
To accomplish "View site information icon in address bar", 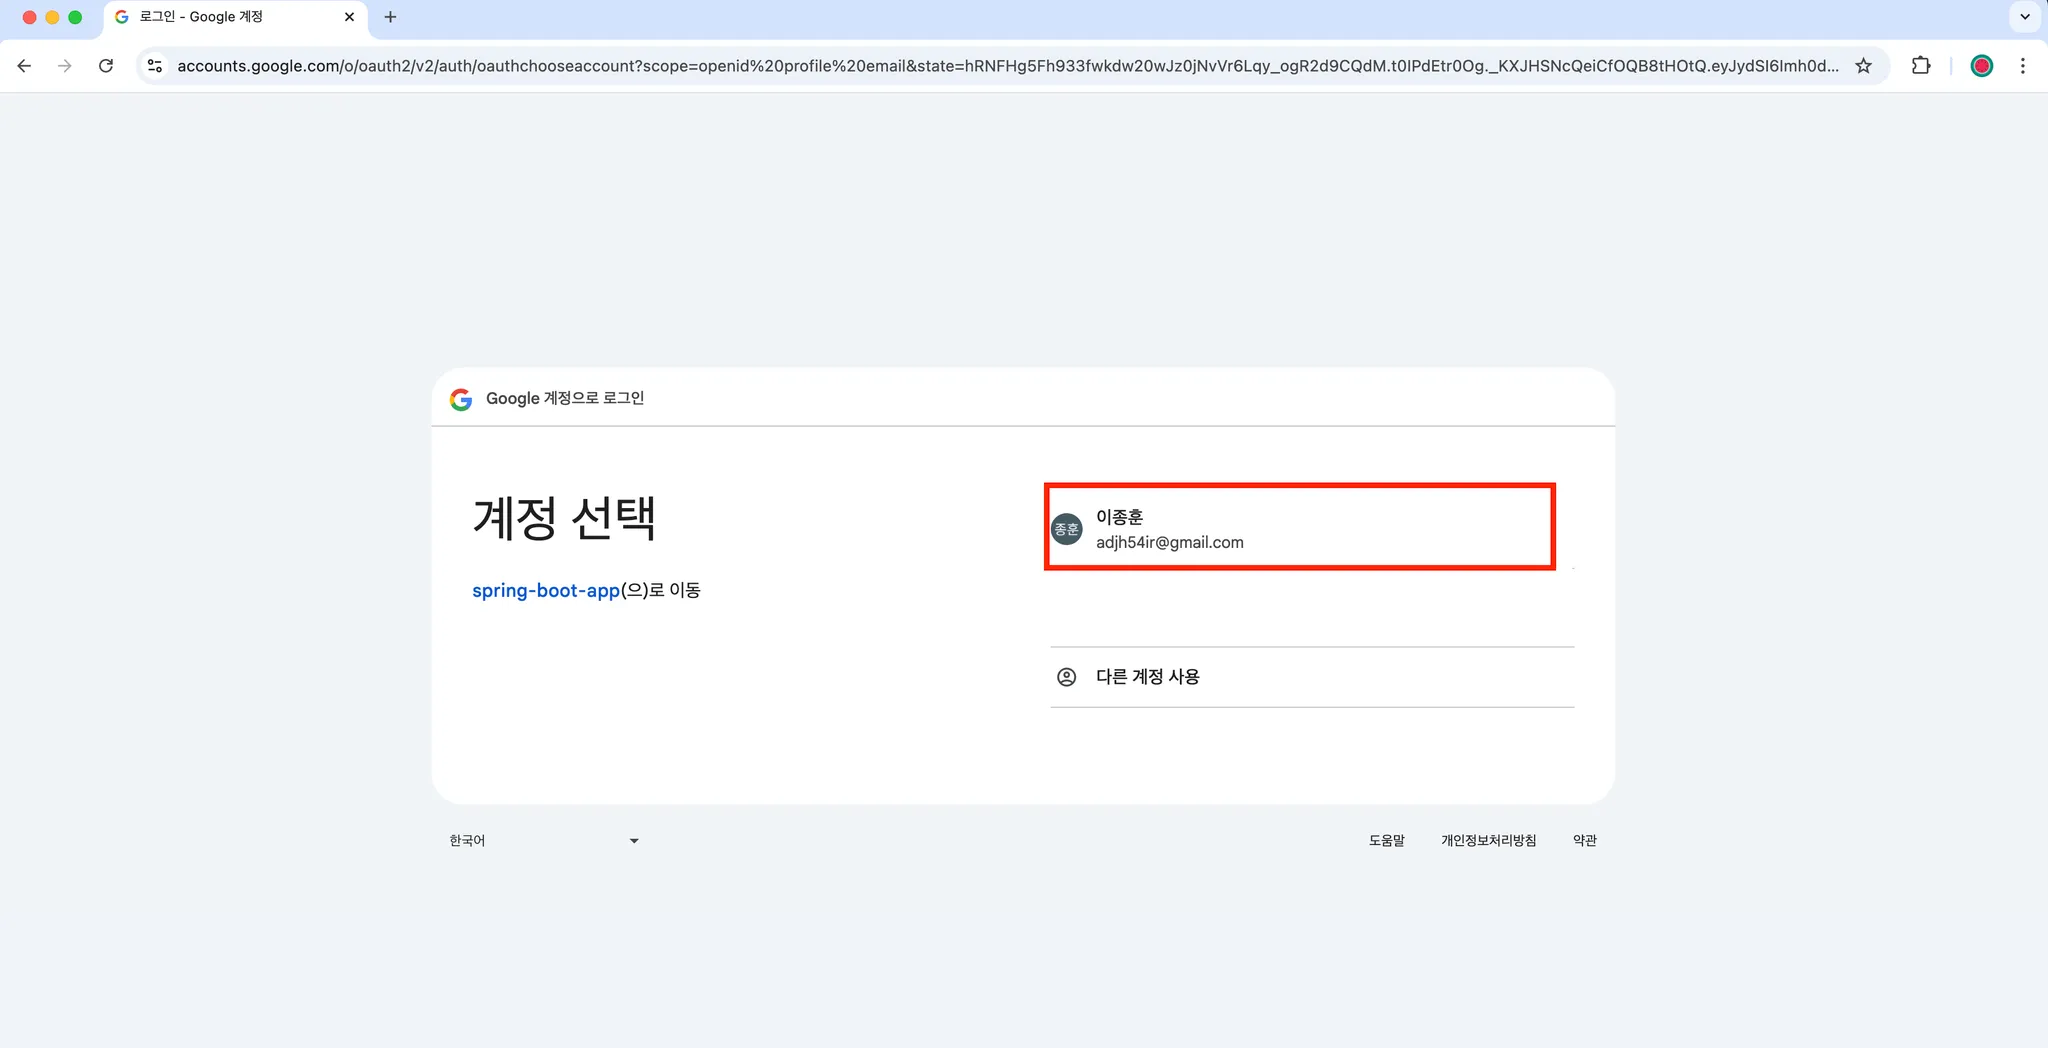I will click(x=155, y=66).
